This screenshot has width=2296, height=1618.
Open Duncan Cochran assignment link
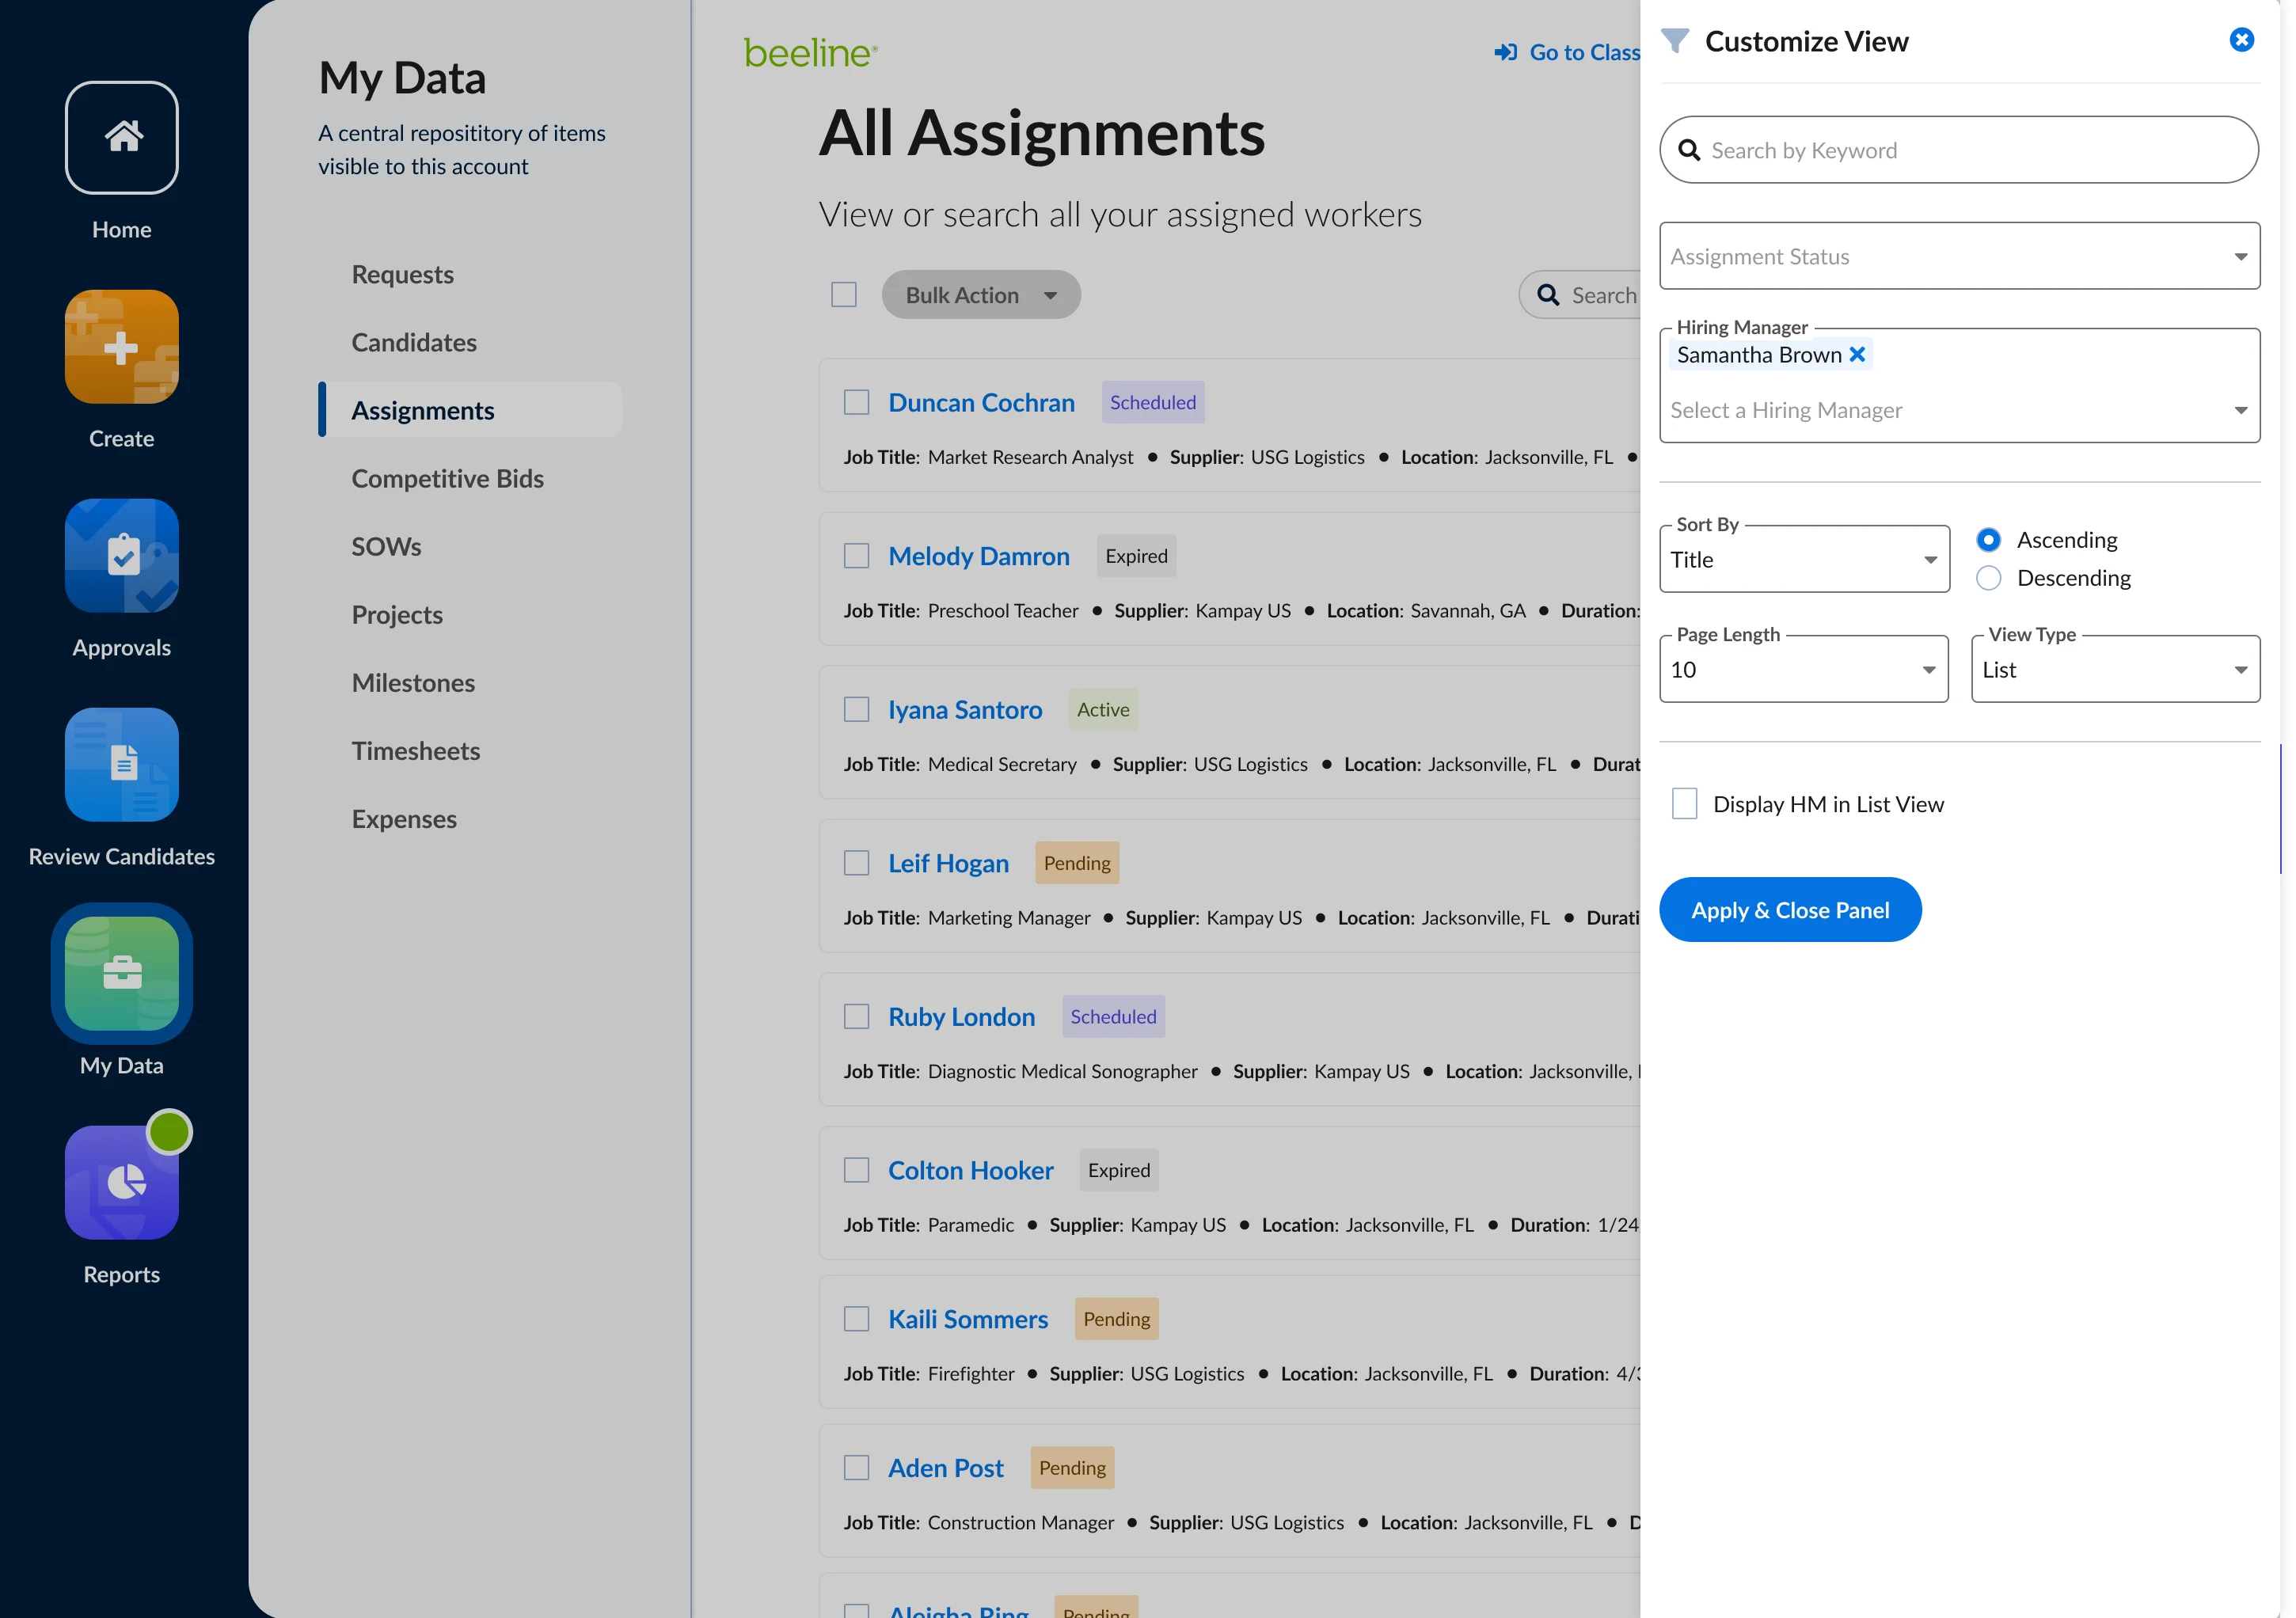coord(981,402)
